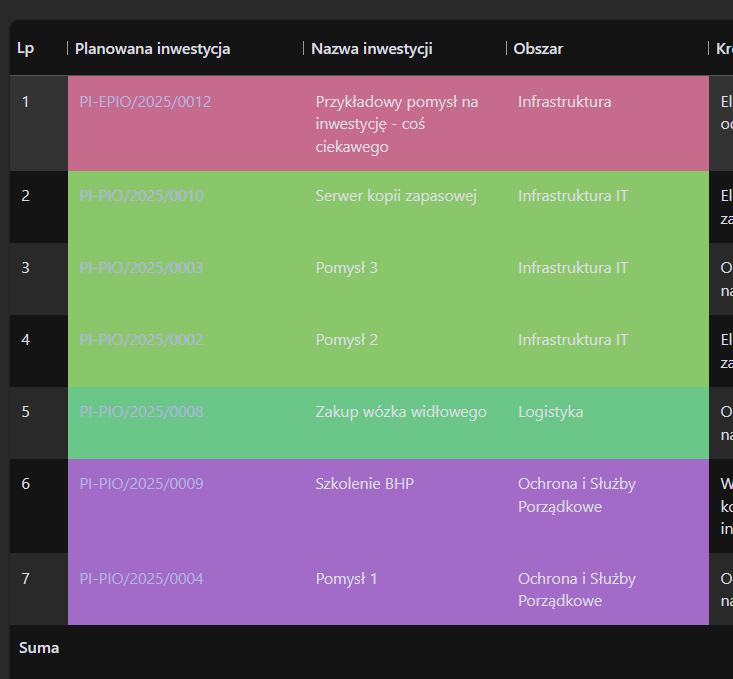This screenshot has height=679, width=733.
Task: Select the 'Pomysł 3' cell
Action: click(405, 279)
